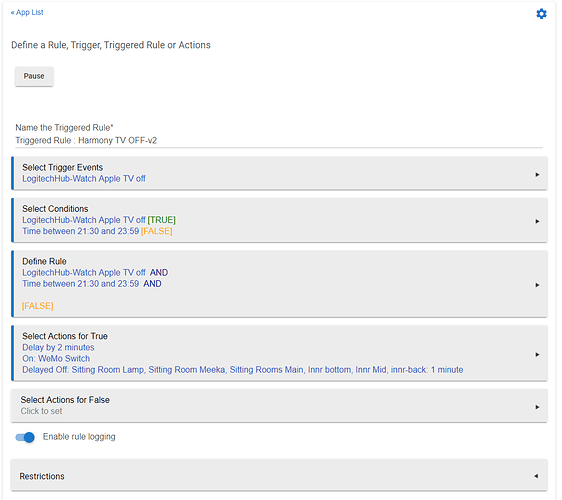Expand the Restrictions section arrow
This screenshot has width=562, height=500.
click(x=536, y=476)
